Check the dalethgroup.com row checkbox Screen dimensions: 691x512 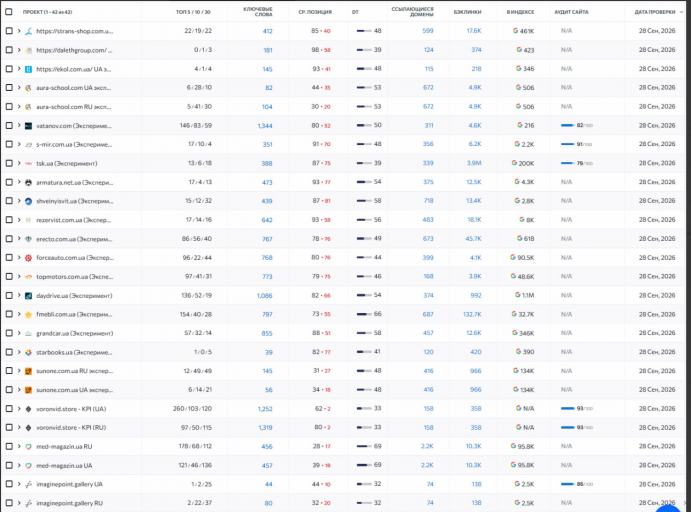coord(9,50)
